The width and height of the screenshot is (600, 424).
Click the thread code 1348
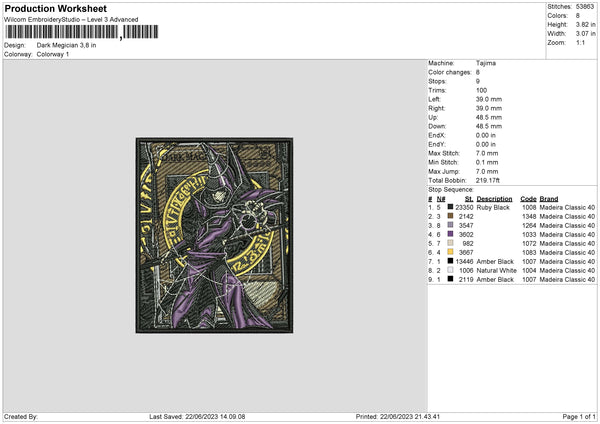pos(529,217)
